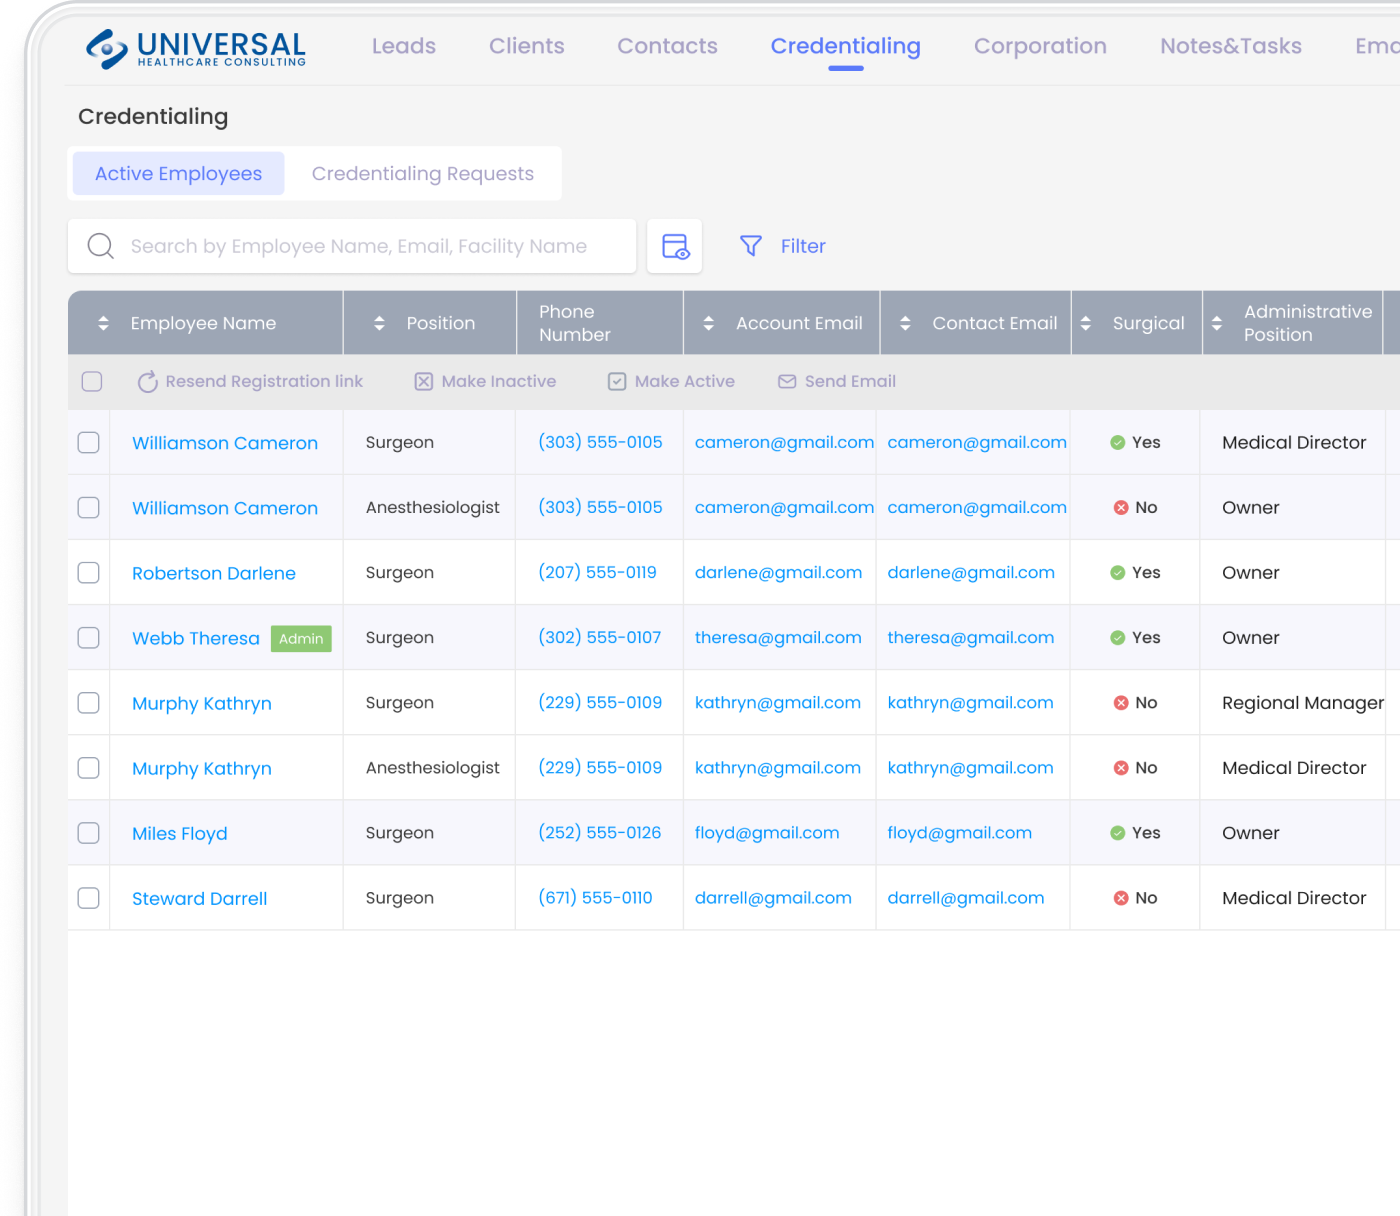Click phone number (252) 555-0126
This screenshot has width=1400, height=1216.
coord(600,832)
